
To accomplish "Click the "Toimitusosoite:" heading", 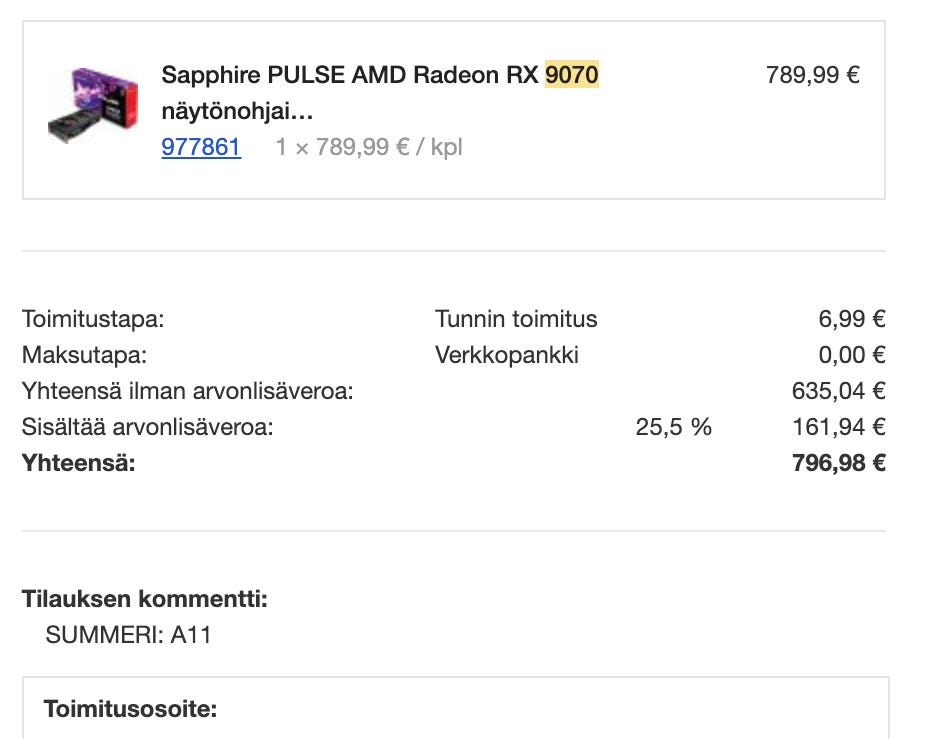I will (x=130, y=709).
